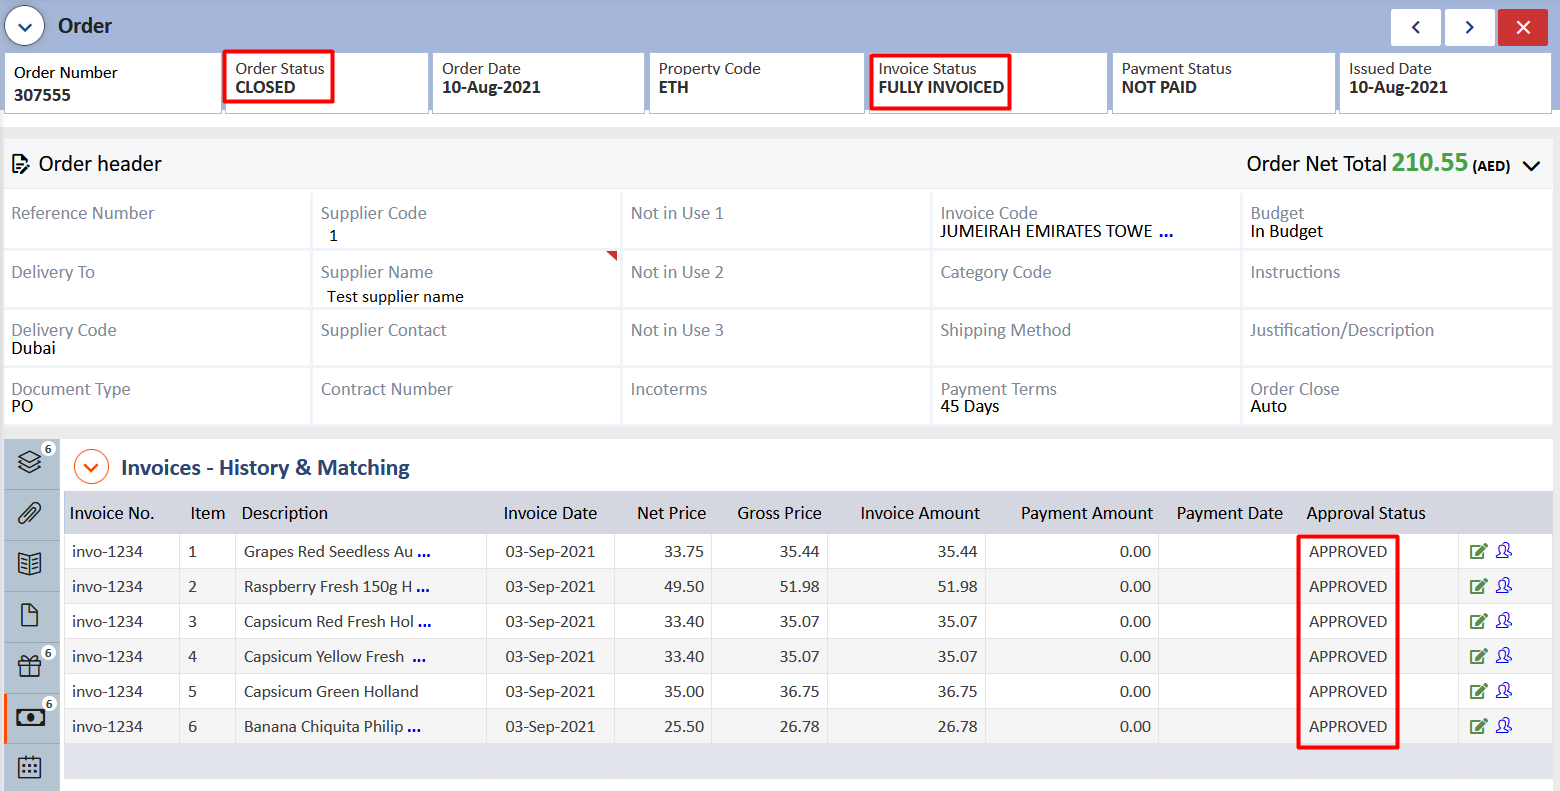1560x791 pixels.
Task: Click Property Code ETH box
Action: [x=757, y=83]
